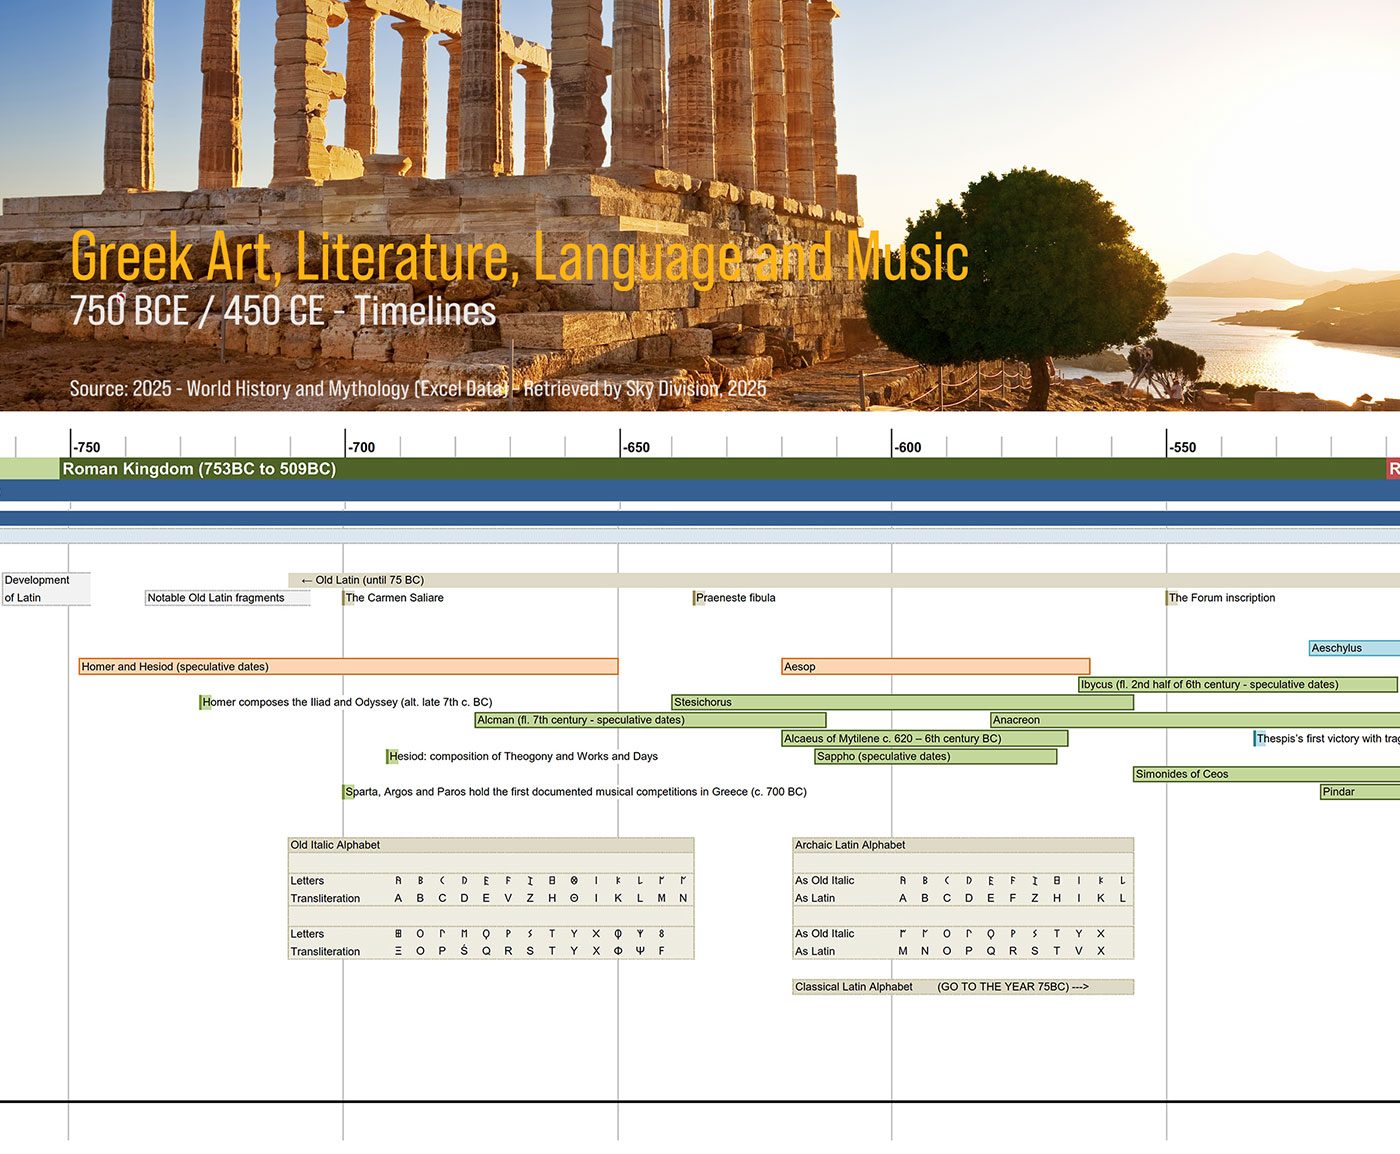Click the Aeschylus blue bar

(x=1354, y=648)
